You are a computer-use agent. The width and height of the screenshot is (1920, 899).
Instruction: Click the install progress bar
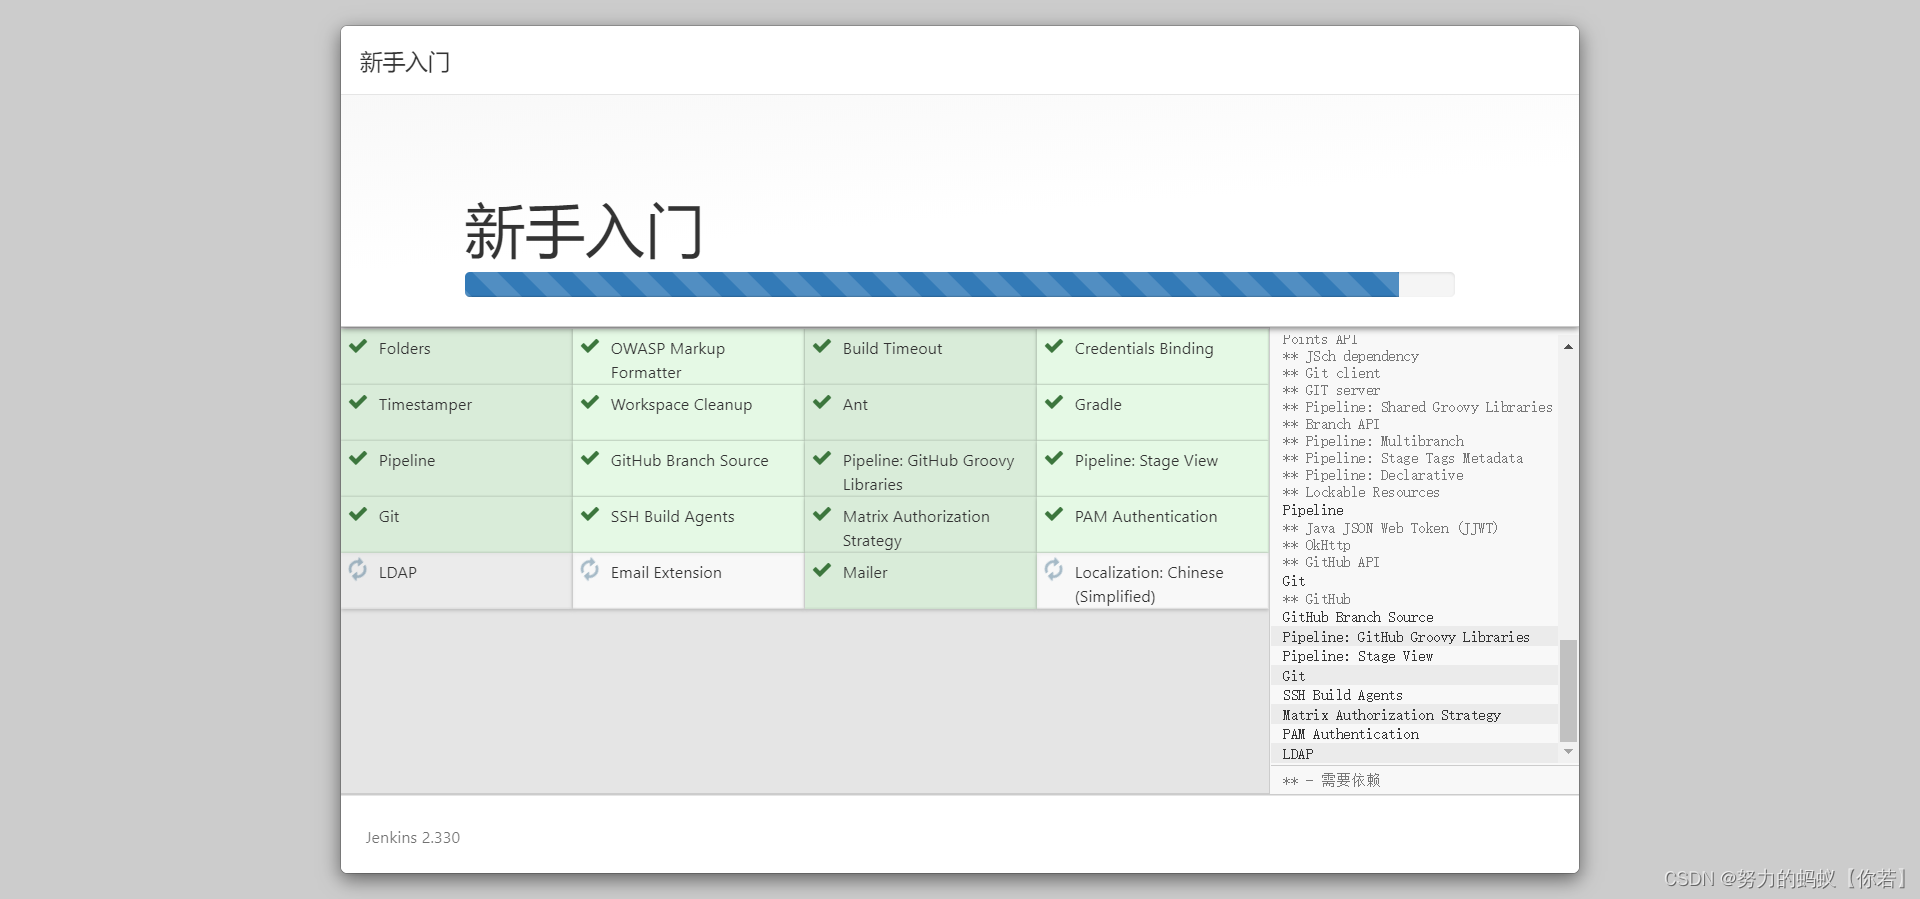click(959, 284)
